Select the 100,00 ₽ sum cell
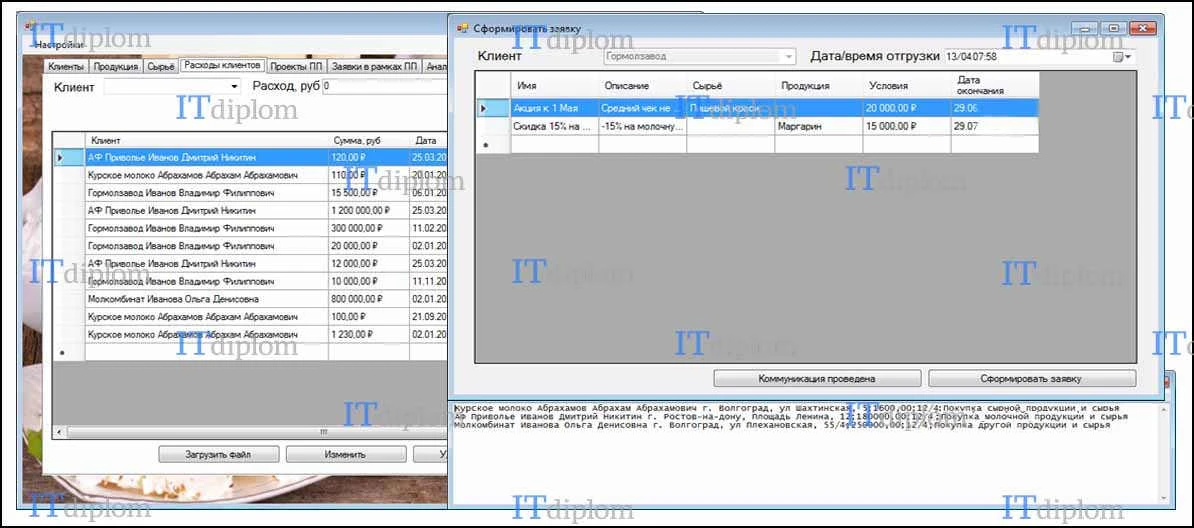1194x528 pixels. (x=369, y=316)
